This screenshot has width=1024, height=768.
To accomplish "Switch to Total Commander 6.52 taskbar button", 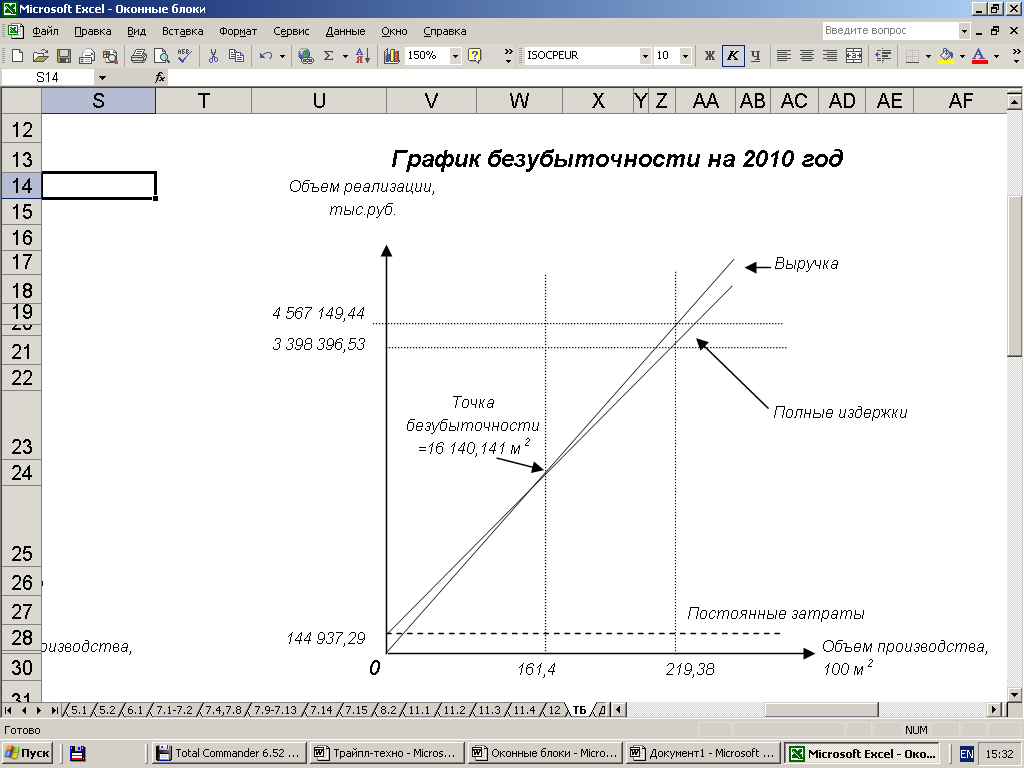I will pyautogui.click(x=228, y=753).
